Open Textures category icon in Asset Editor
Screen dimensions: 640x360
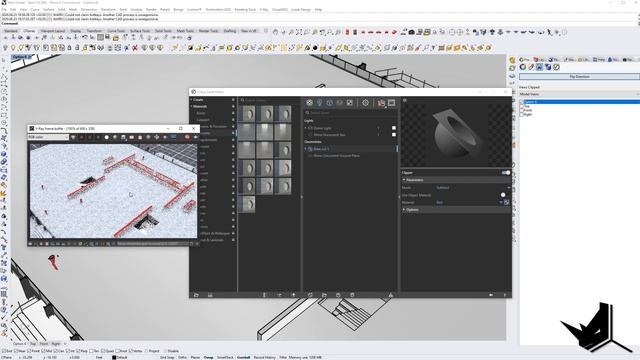[350, 103]
